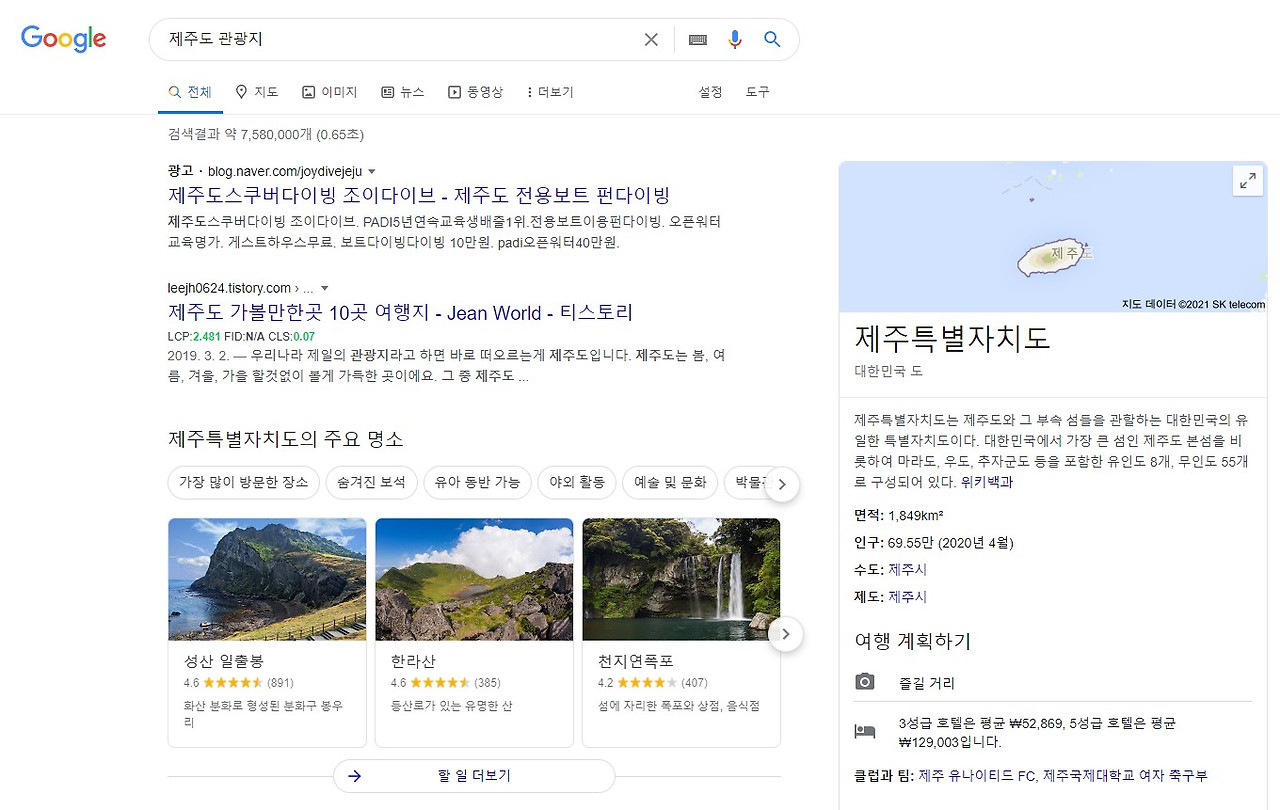This screenshot has height=810, width=1280.
Task: Open 제주 유나이티드 FC link
Action: pyautogui.click(x=976, y=776)
